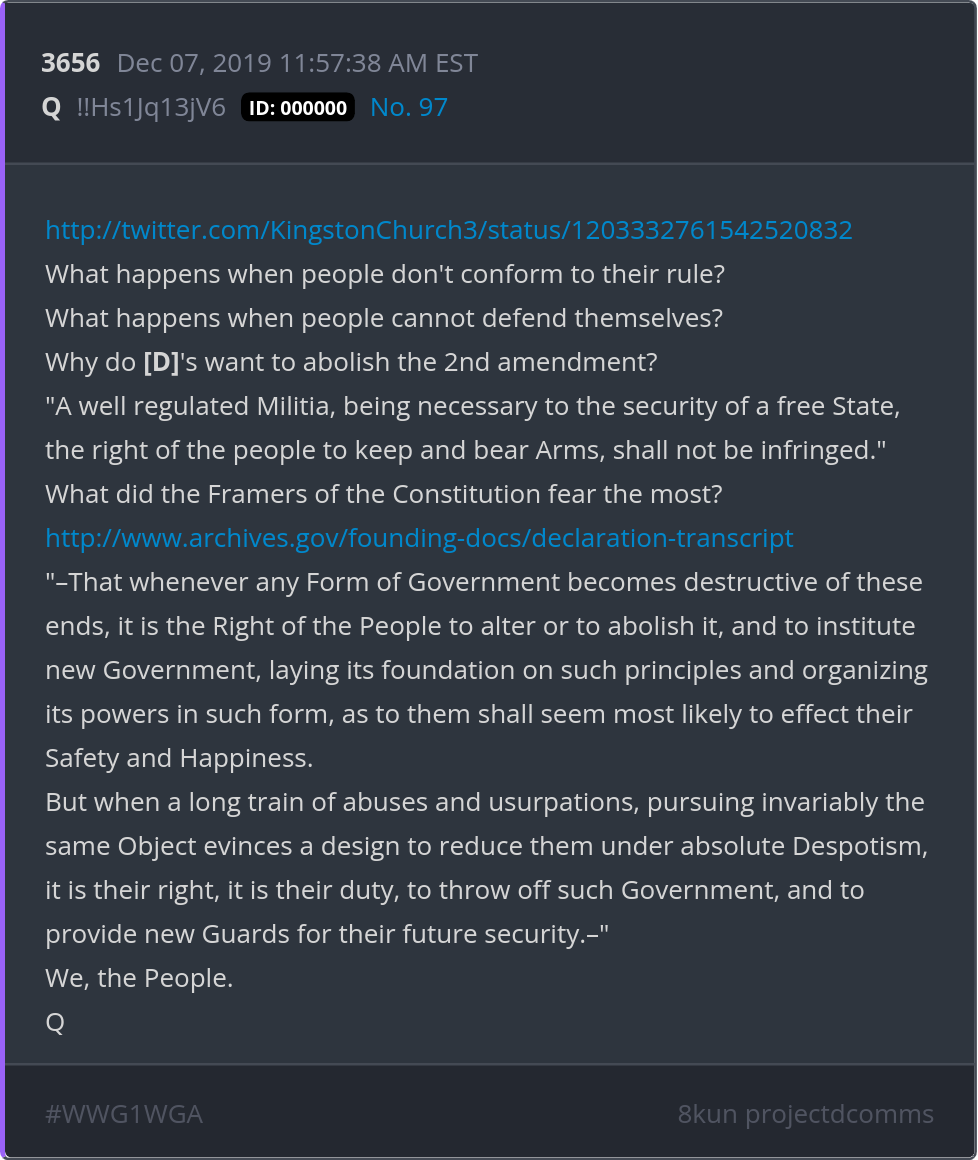Click the "We, the People." line

point(139,978)
